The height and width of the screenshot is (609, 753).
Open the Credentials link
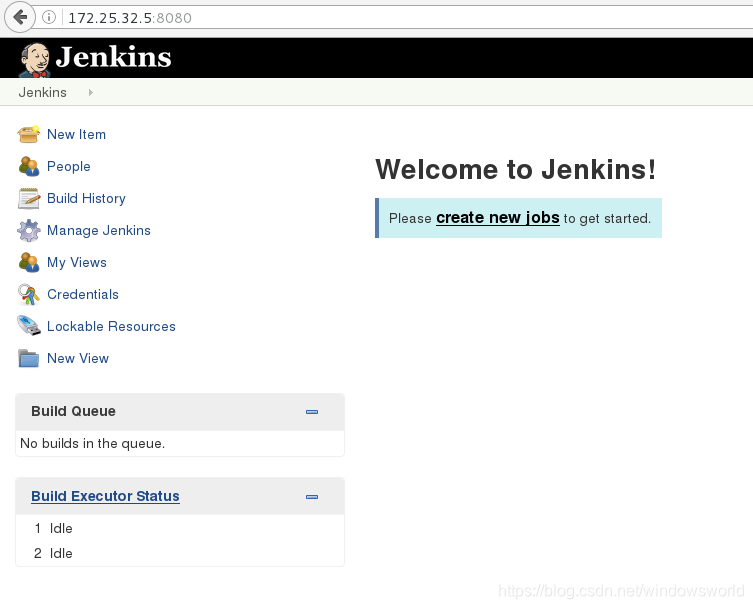[83, 294]
